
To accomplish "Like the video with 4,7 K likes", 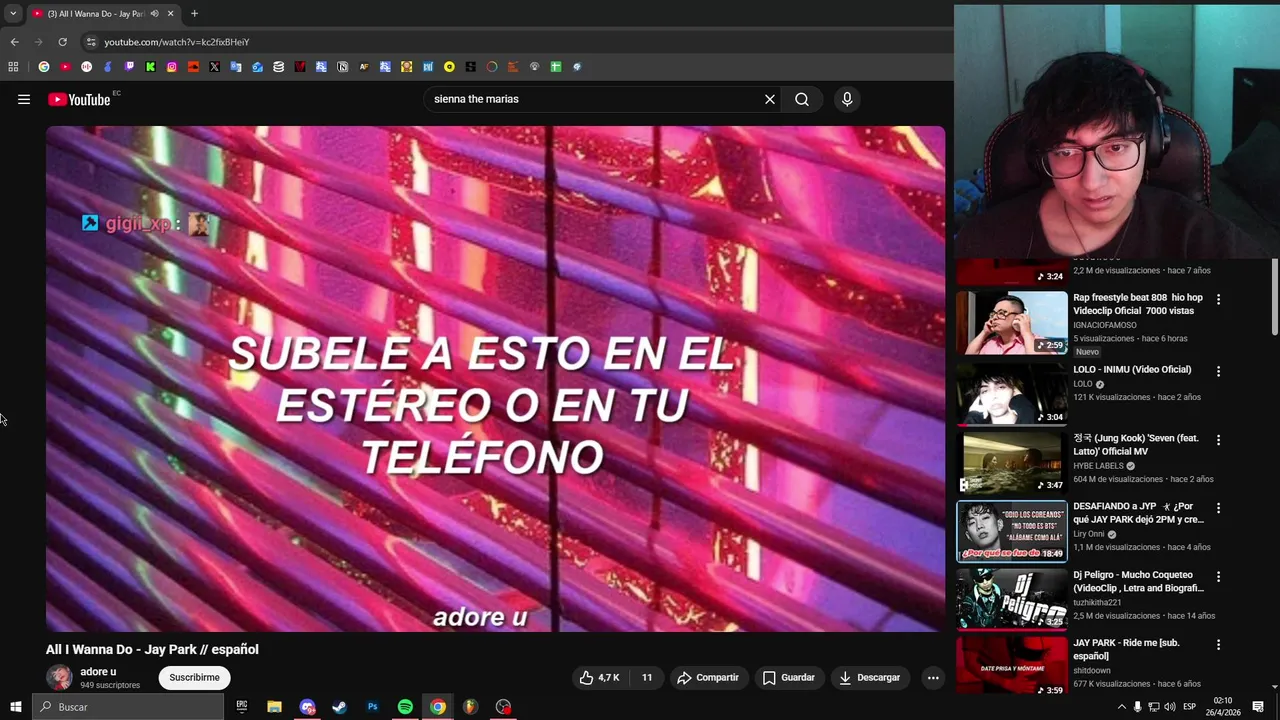I will [x=599, y=677].
